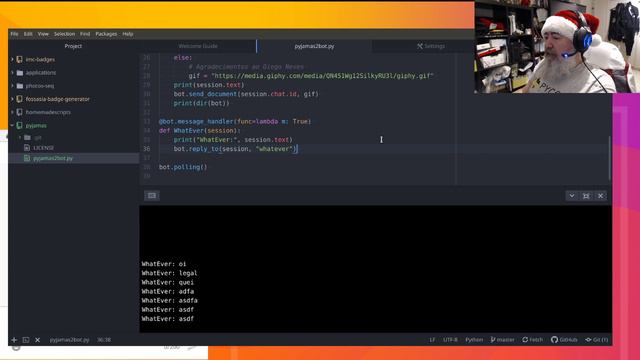
Task: Click terminal output line 'WhatEver: adfa'
Action: (x=168, y=291)
